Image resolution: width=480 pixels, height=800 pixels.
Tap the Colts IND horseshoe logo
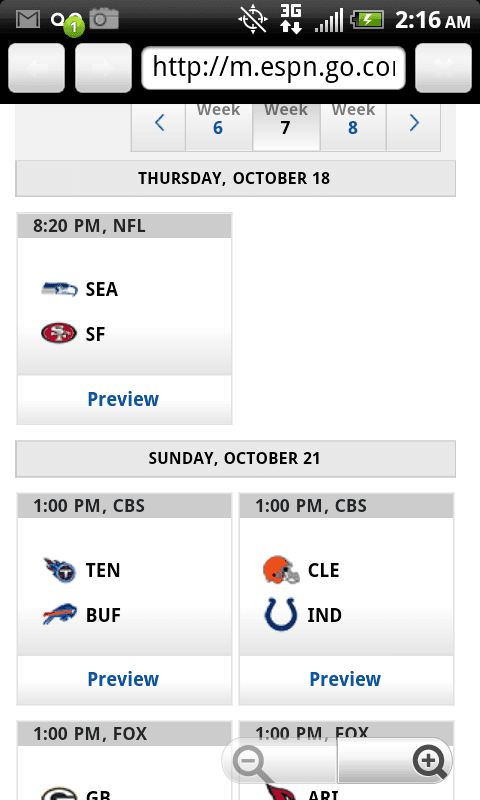(x=281, y=614)
